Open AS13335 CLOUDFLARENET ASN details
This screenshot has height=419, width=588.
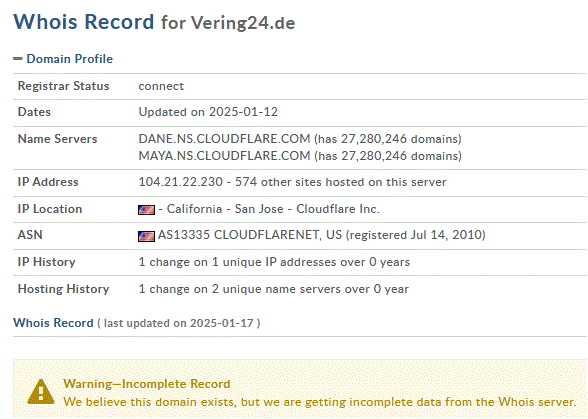coord(250,235)
